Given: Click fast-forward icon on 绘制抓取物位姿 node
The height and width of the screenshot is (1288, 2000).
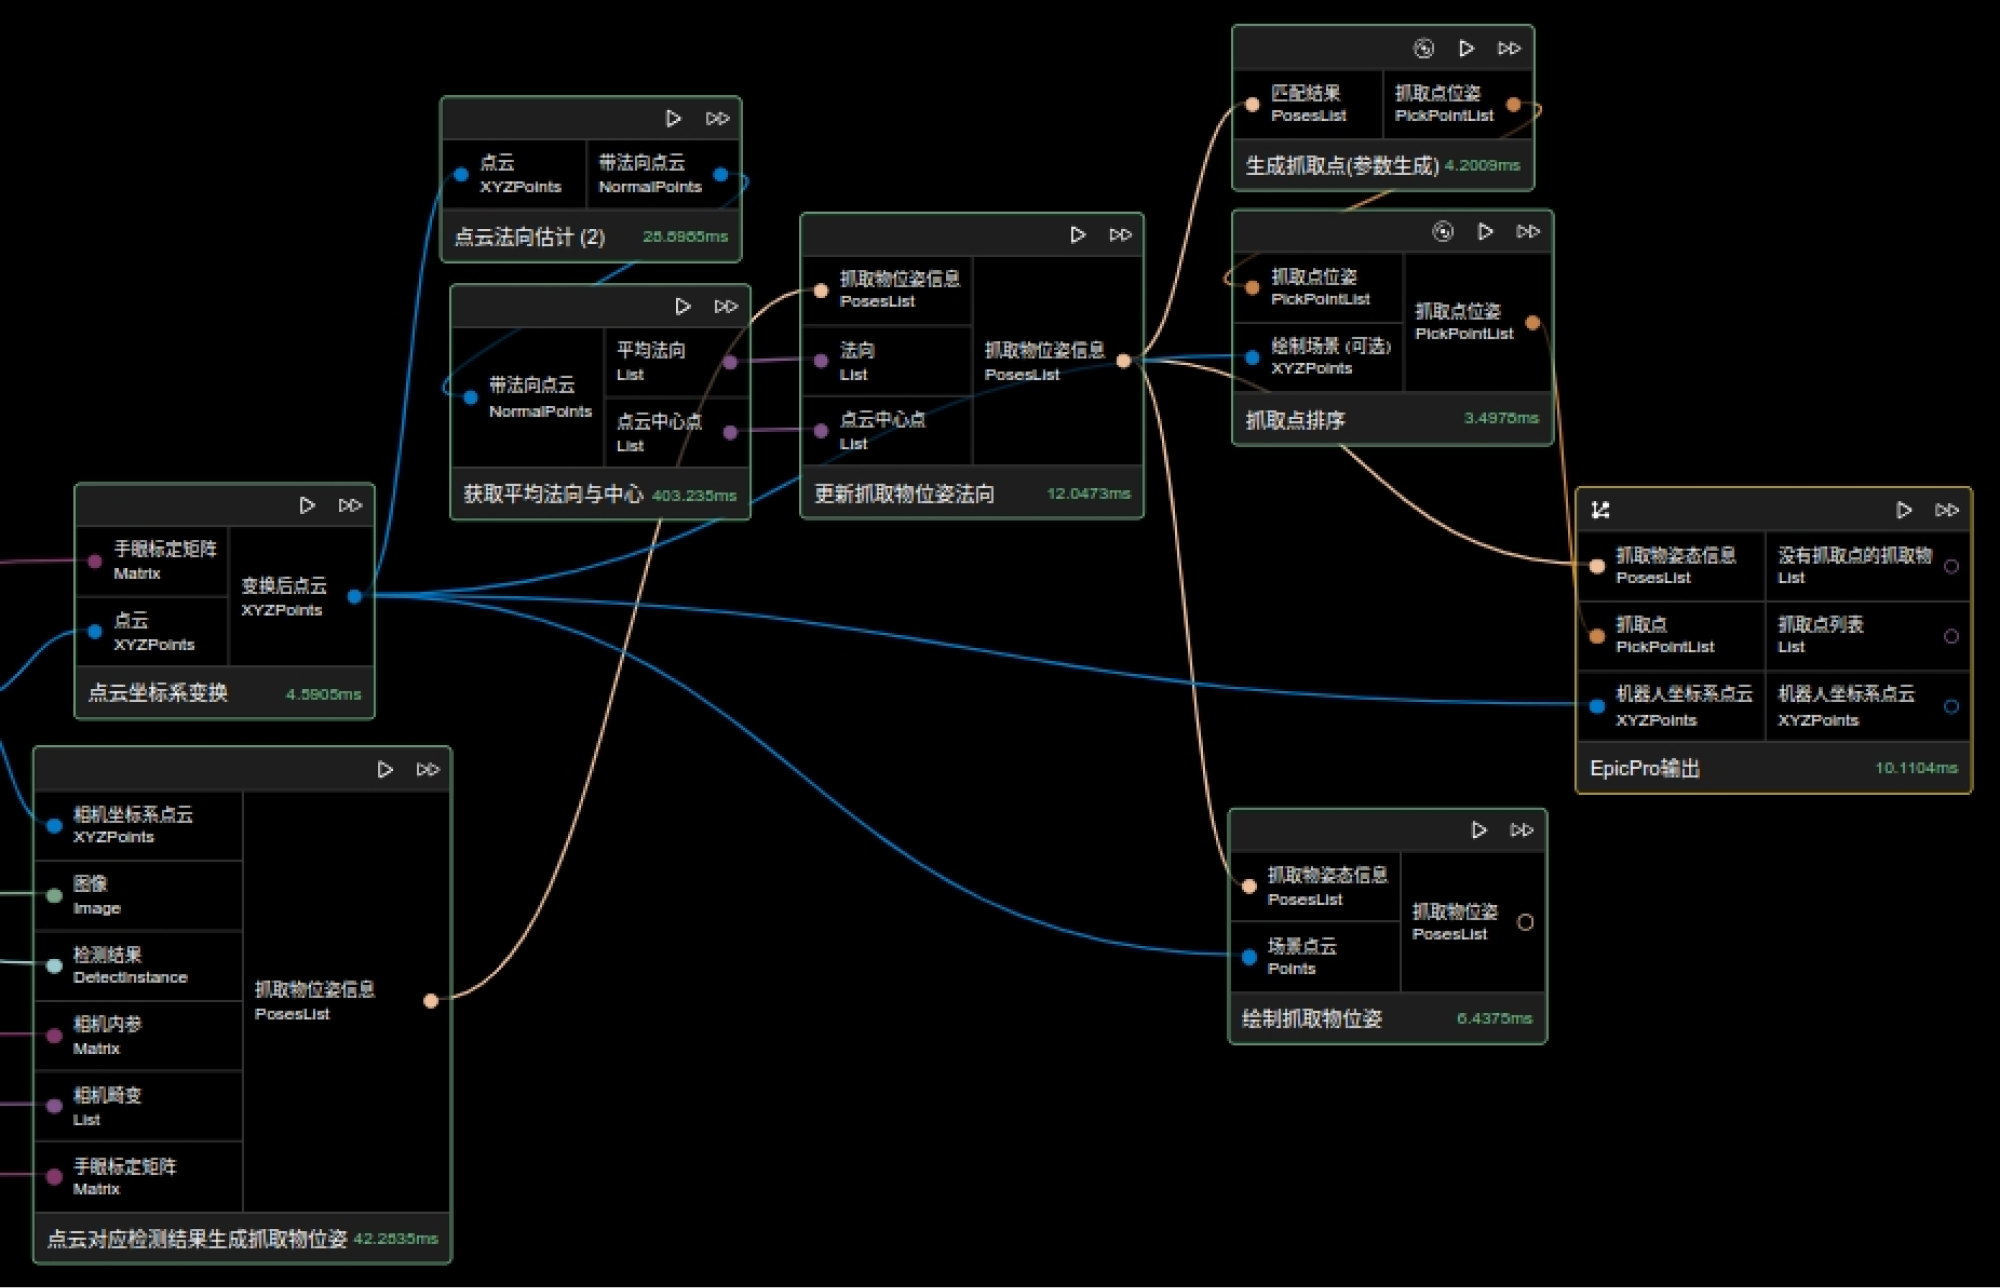Looking at the screenshot, I should tap(1521, 830).
